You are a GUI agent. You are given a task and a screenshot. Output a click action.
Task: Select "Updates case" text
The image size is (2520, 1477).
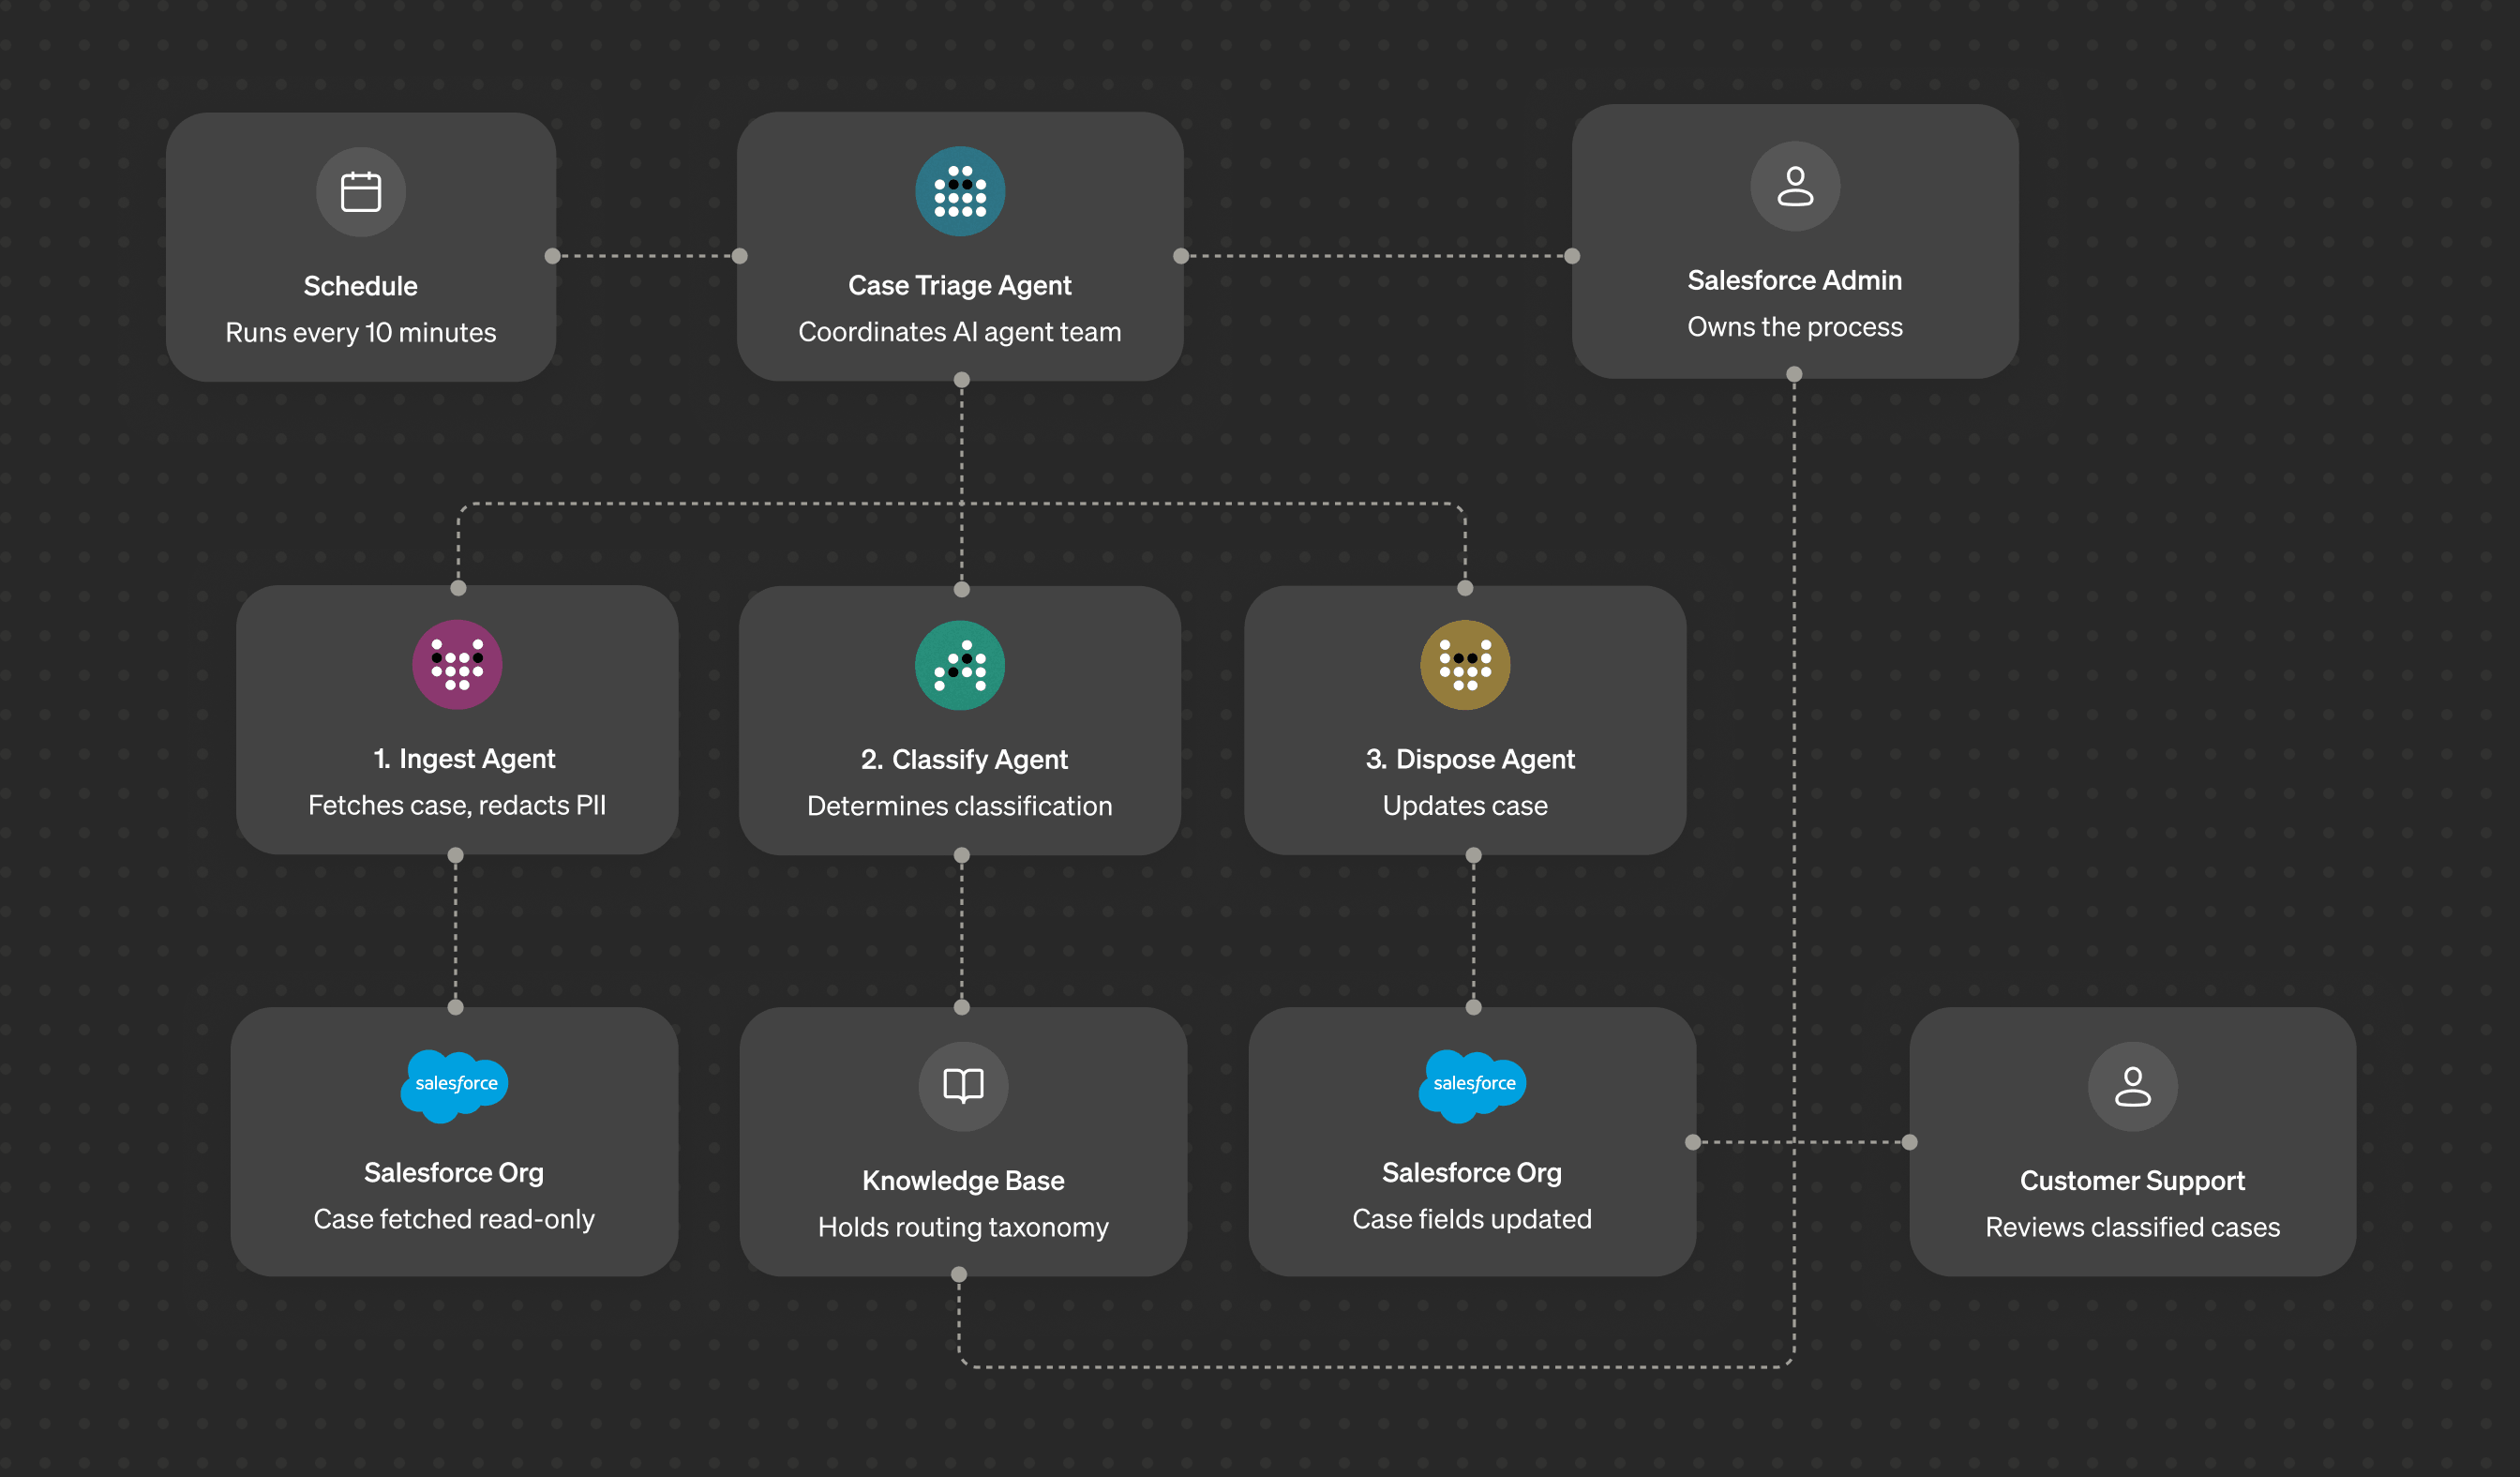click(x=1465, y=806)
